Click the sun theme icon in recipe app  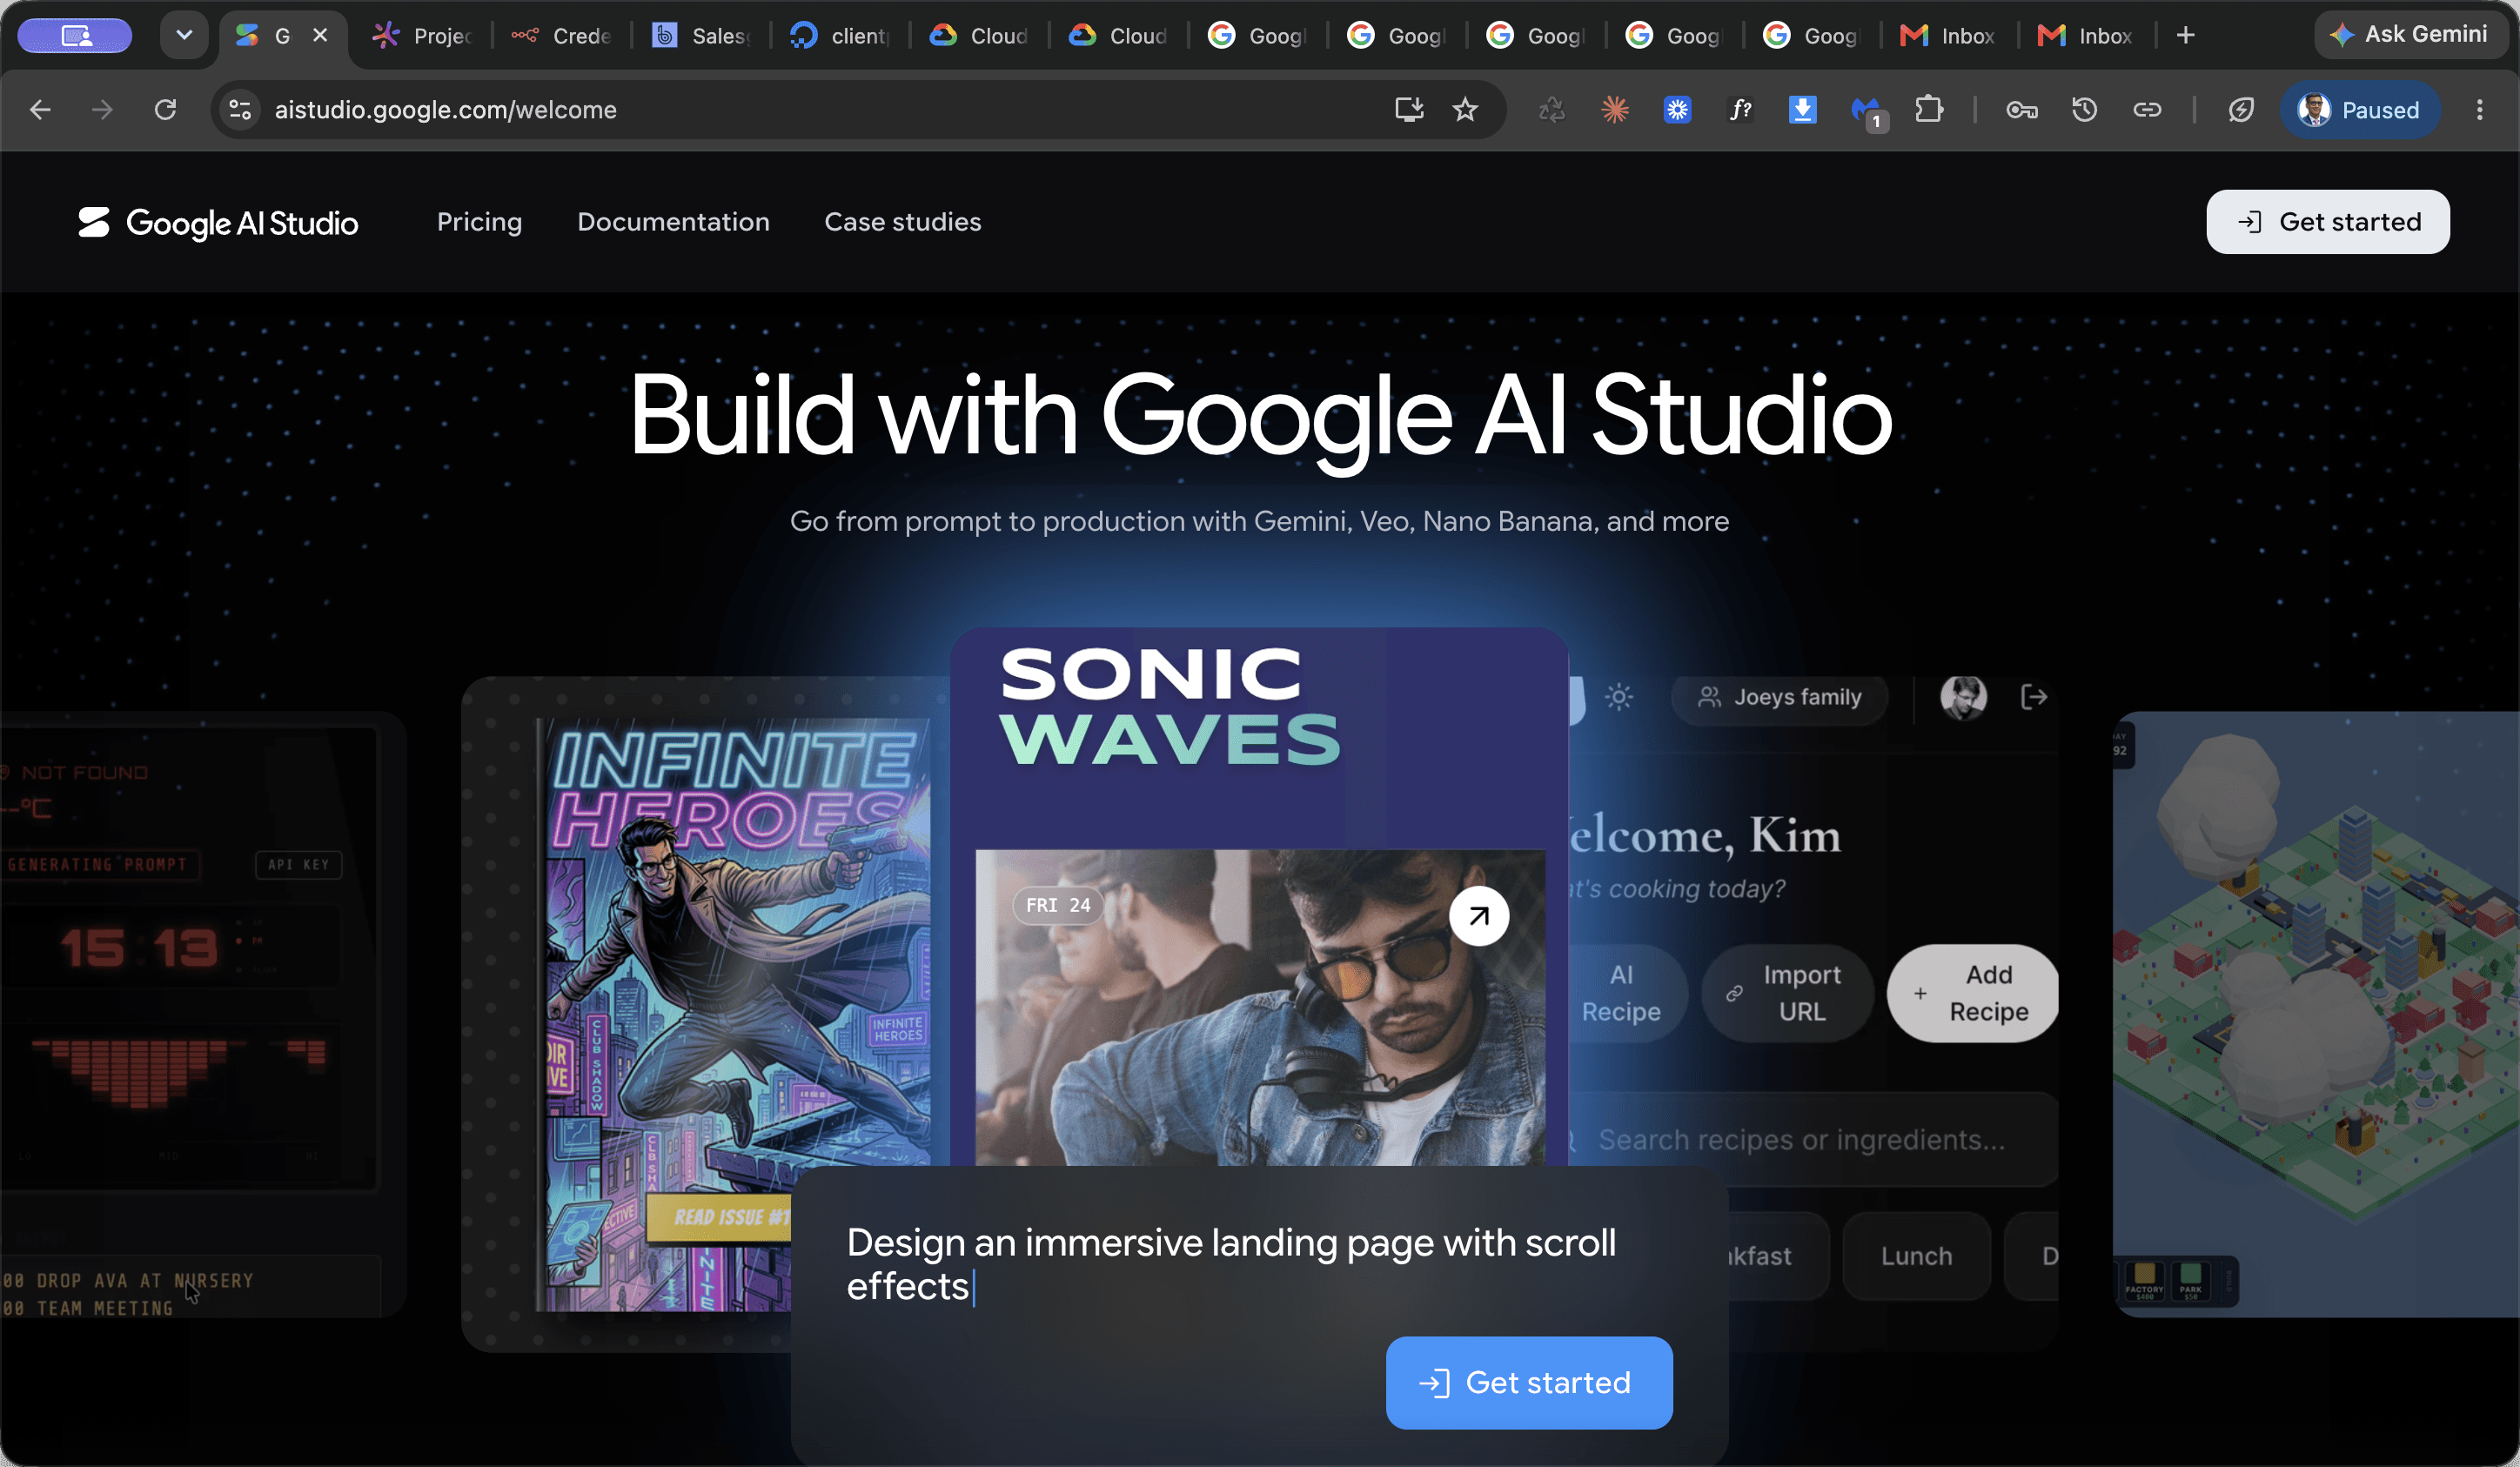pyautogui.click(x=1619, y=697)
